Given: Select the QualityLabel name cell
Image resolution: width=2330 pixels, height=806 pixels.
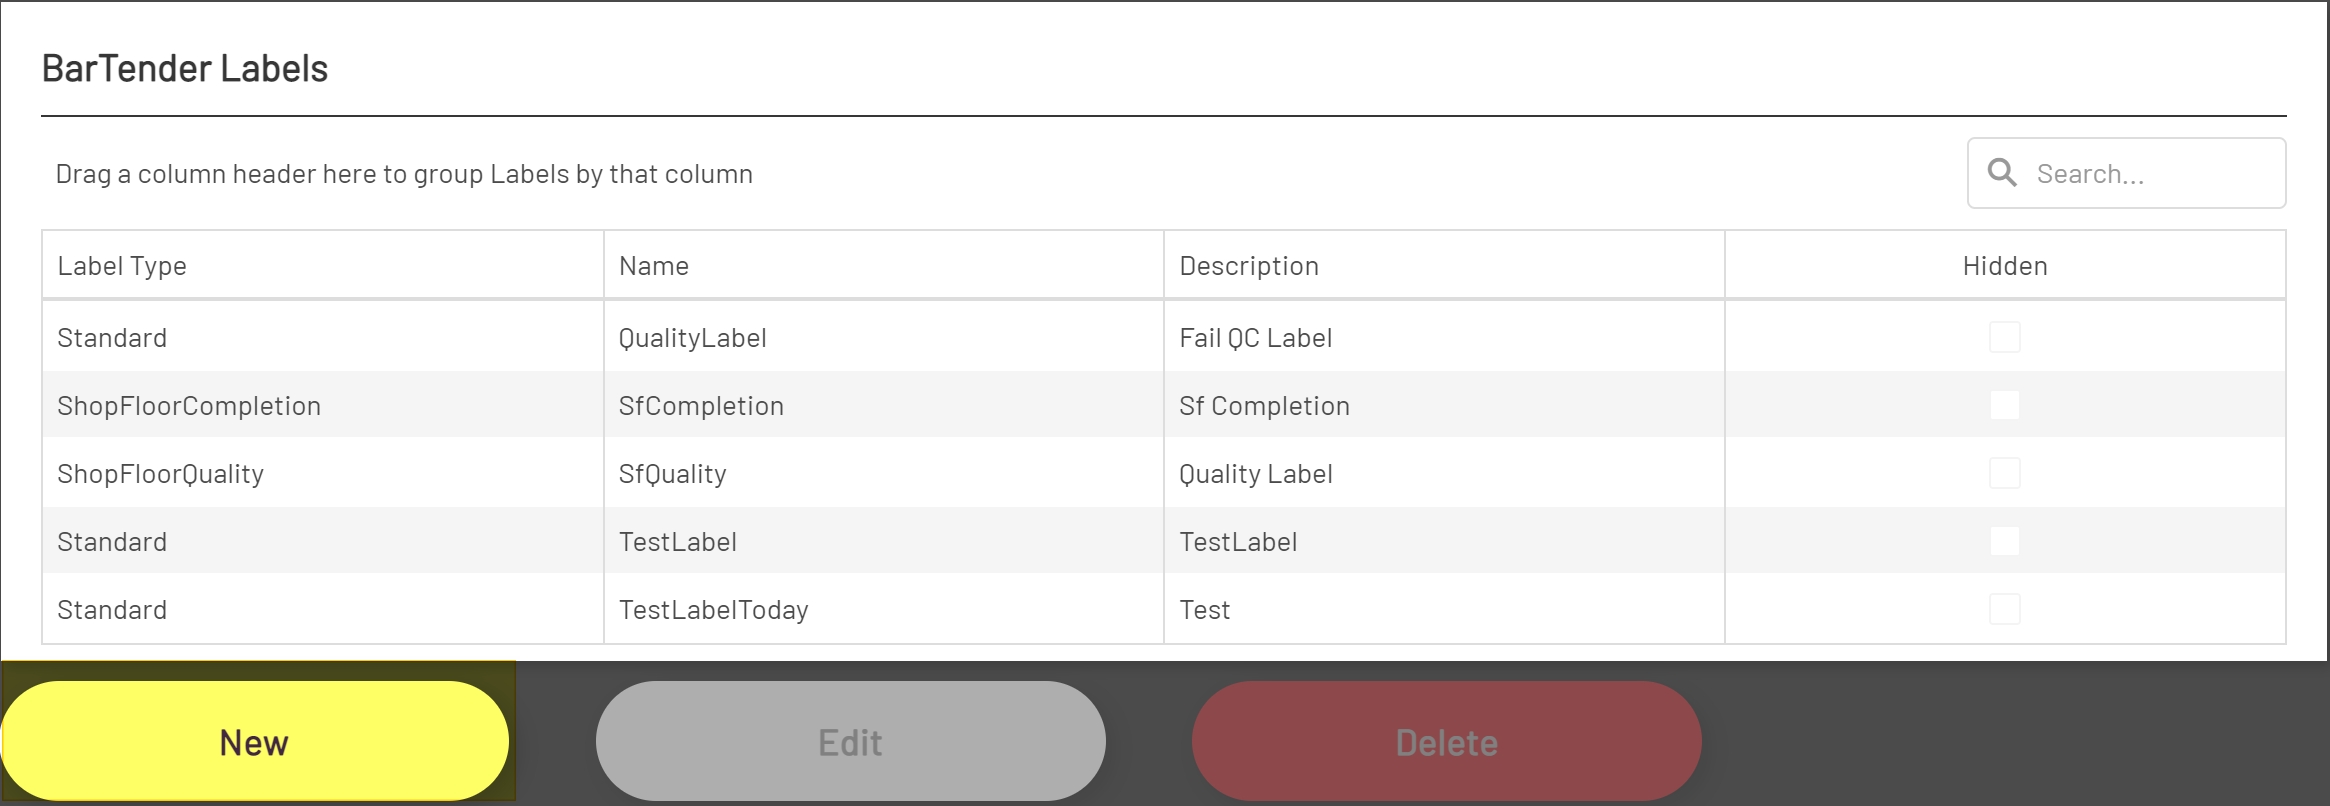Looking at the screenshot, I should coord(692,338).
